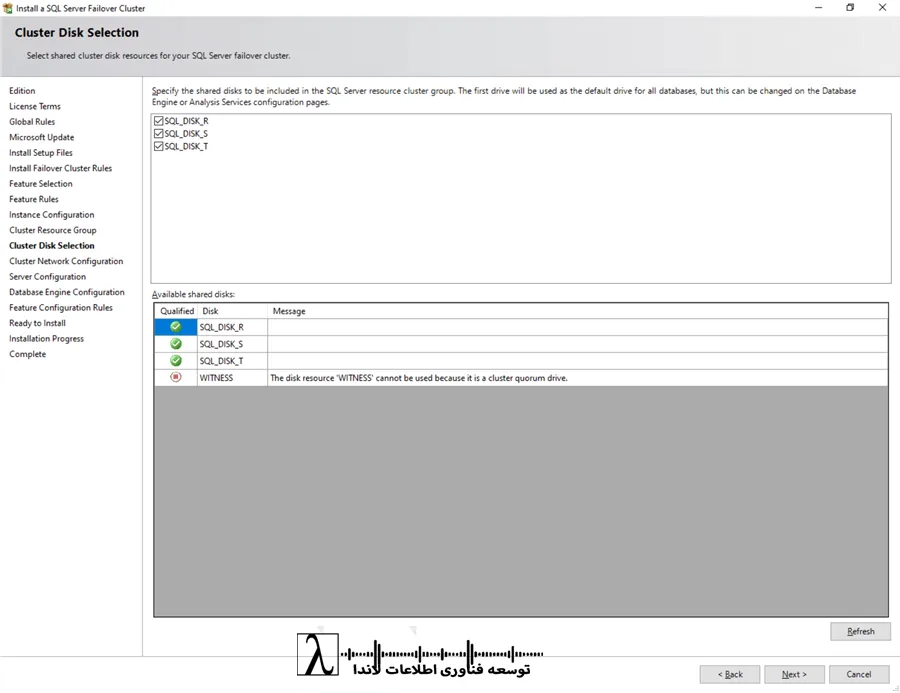This screenshot has width=900, height=693.
Task: Click the green qualified icon for SQL_DISK_R
Action: click(176, 327)
